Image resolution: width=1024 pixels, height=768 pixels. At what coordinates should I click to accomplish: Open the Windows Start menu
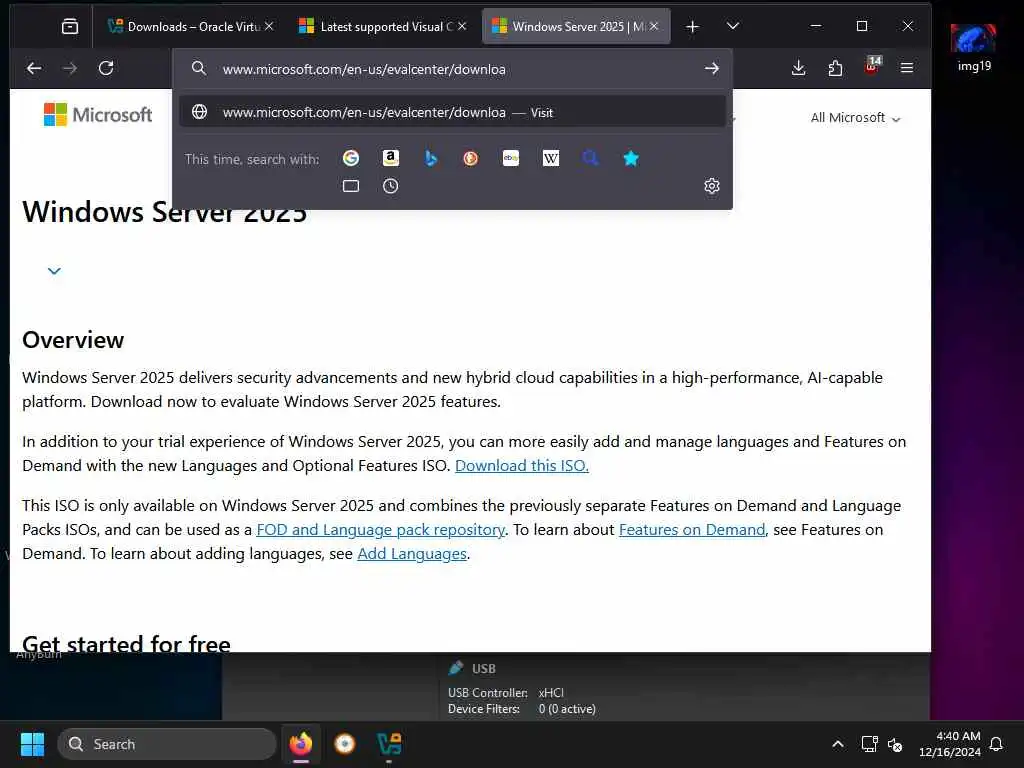[32, 744]
